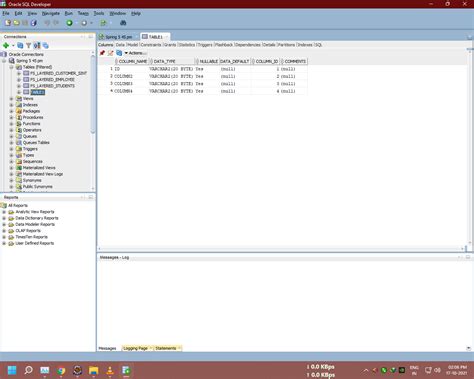The image size is (474, 379).
Task: Click the Refresh connections icon
Action: [x=20, y=45]
